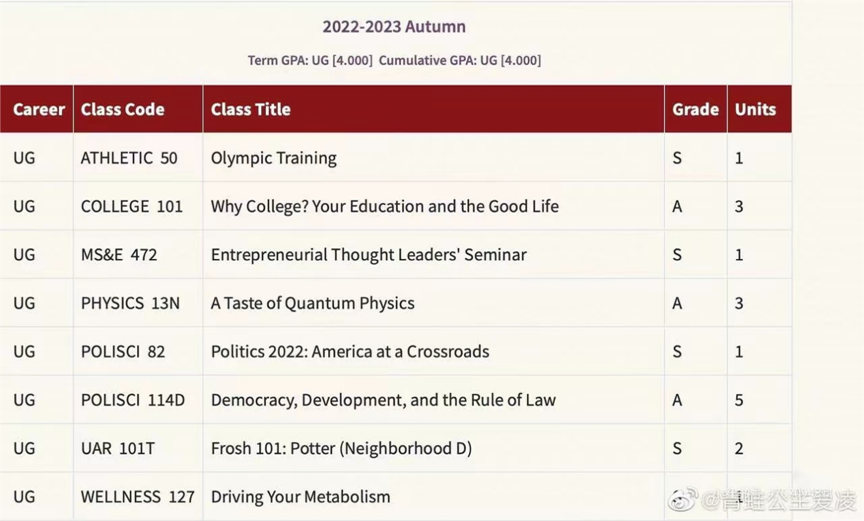Open the ATHLETIC 50 class code

(x=129, y=158)
